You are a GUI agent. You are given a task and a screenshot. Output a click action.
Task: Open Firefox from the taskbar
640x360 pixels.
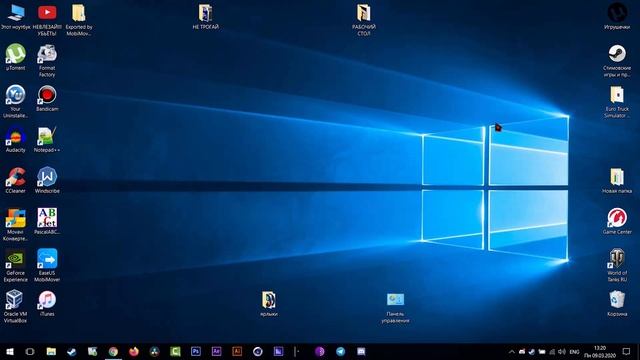(x=134, y=351)
